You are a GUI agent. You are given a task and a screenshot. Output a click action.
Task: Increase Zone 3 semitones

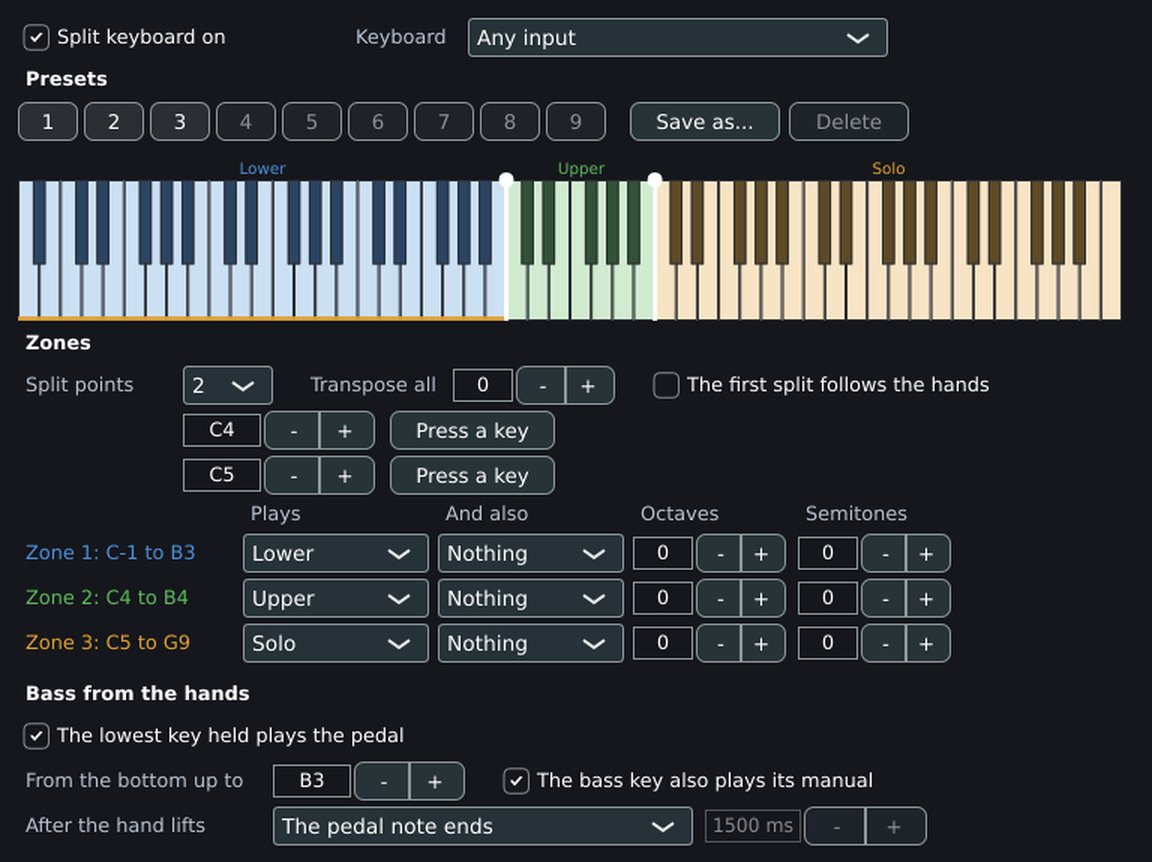[x=928, y=644]
